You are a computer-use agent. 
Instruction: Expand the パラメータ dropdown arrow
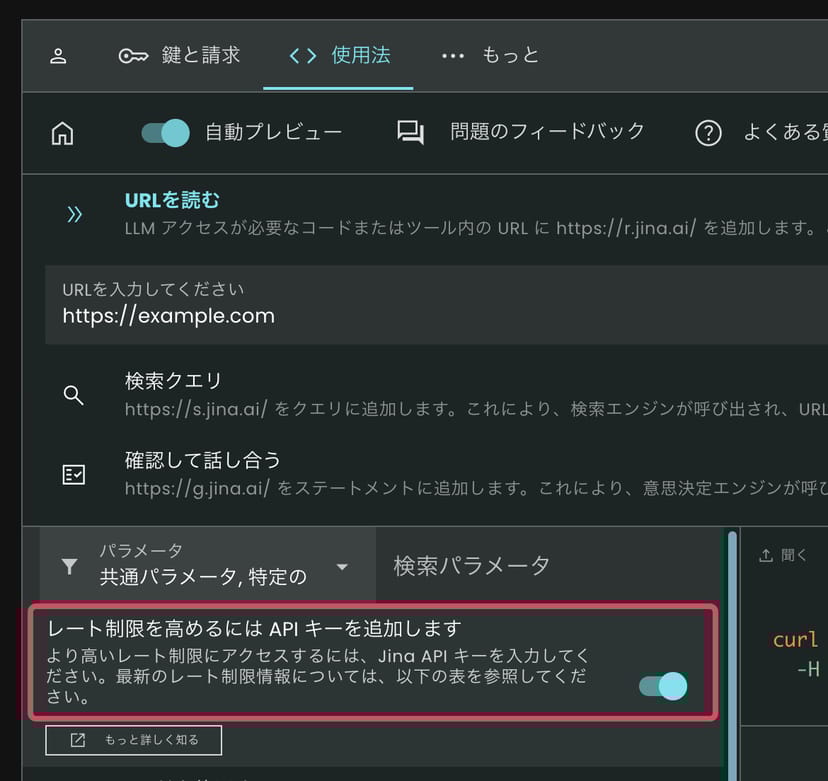coord(342,567)
